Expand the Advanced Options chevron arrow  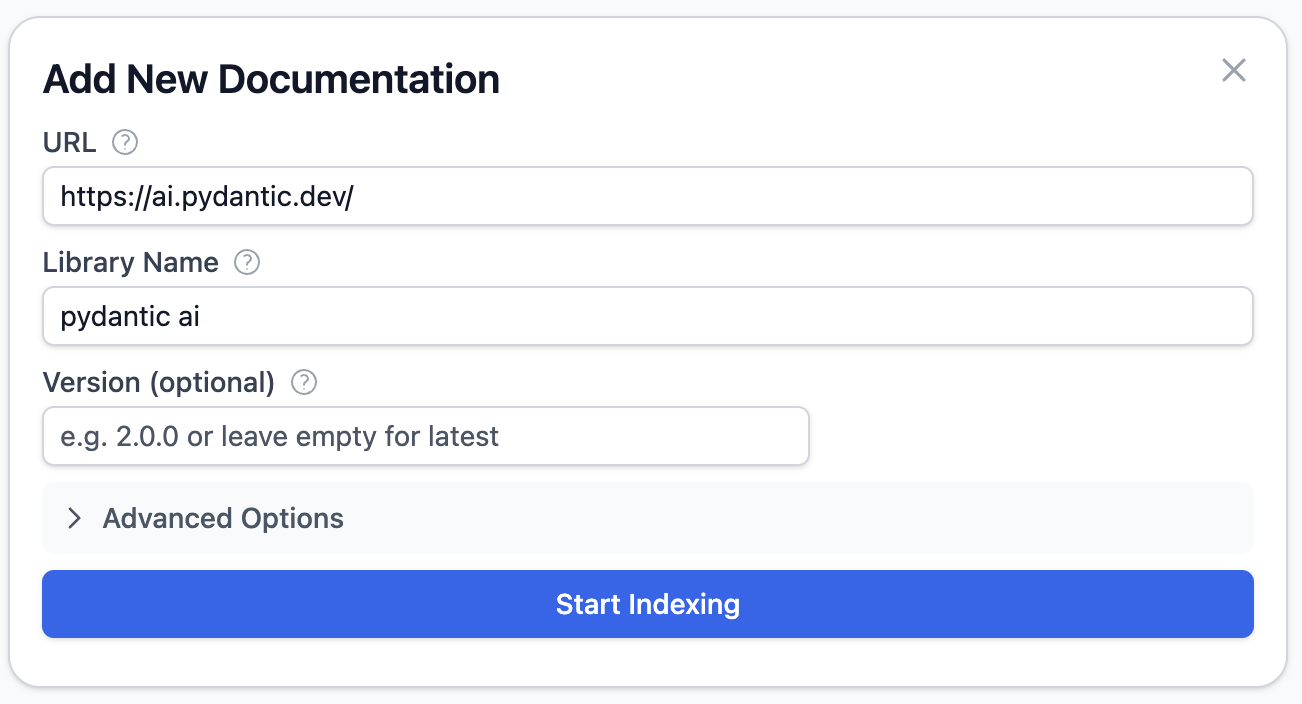[x=73, y=518]
